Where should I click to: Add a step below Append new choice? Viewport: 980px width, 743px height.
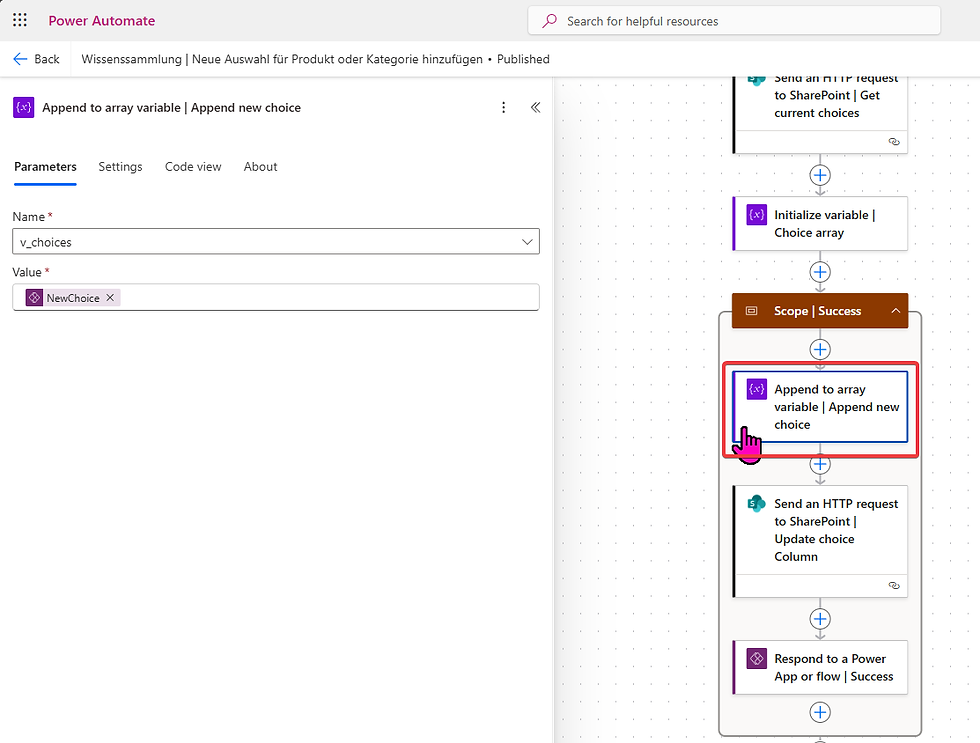click(820, 464)
